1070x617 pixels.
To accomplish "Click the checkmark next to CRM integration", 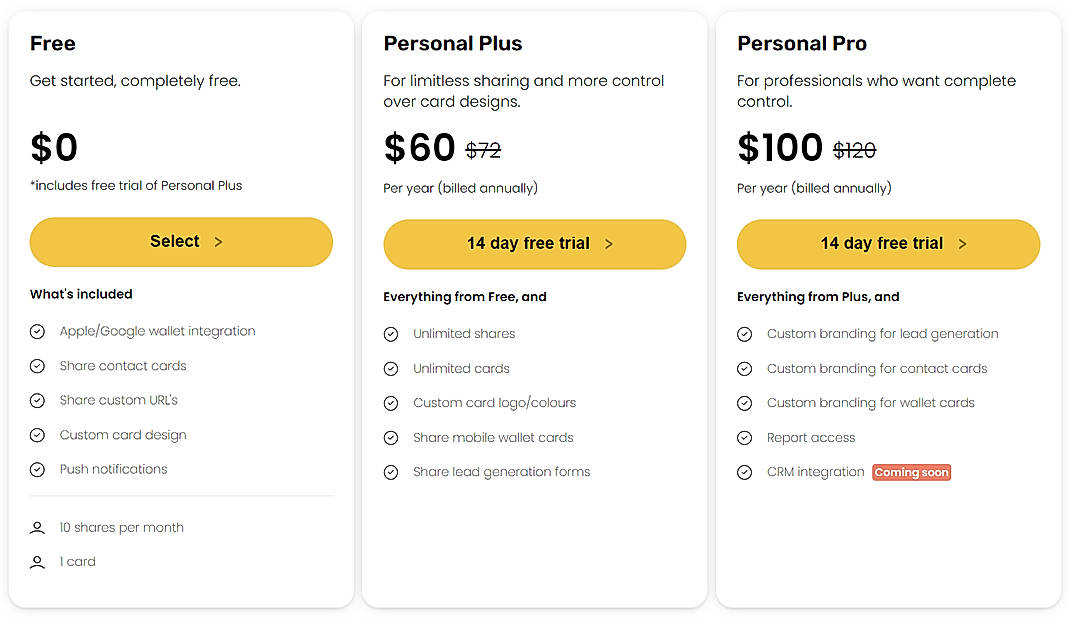I will (x=745, y=472).
